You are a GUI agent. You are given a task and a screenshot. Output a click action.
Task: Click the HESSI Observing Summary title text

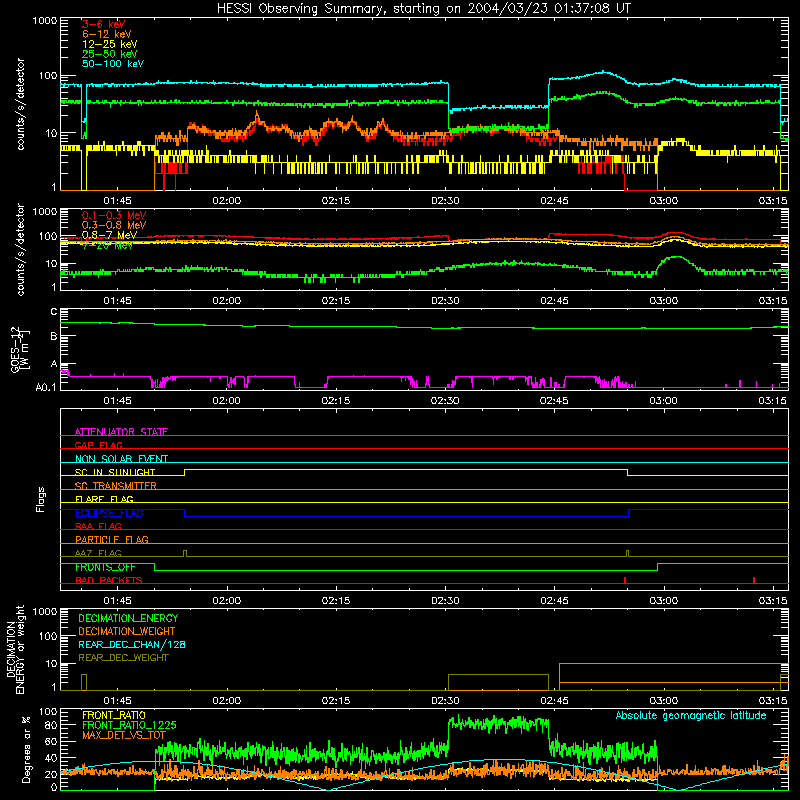[424, 9]
